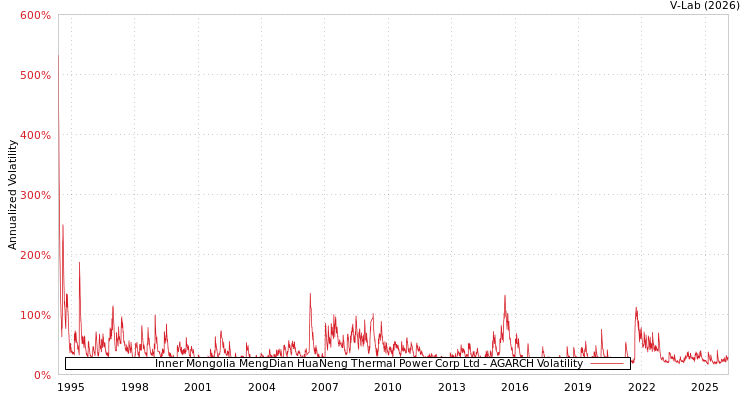Viewport: 750px width, 400px height.
Task: Click the Inner Mongolia MengDian AGARCH legend label
Action: (x=369, y=364)
